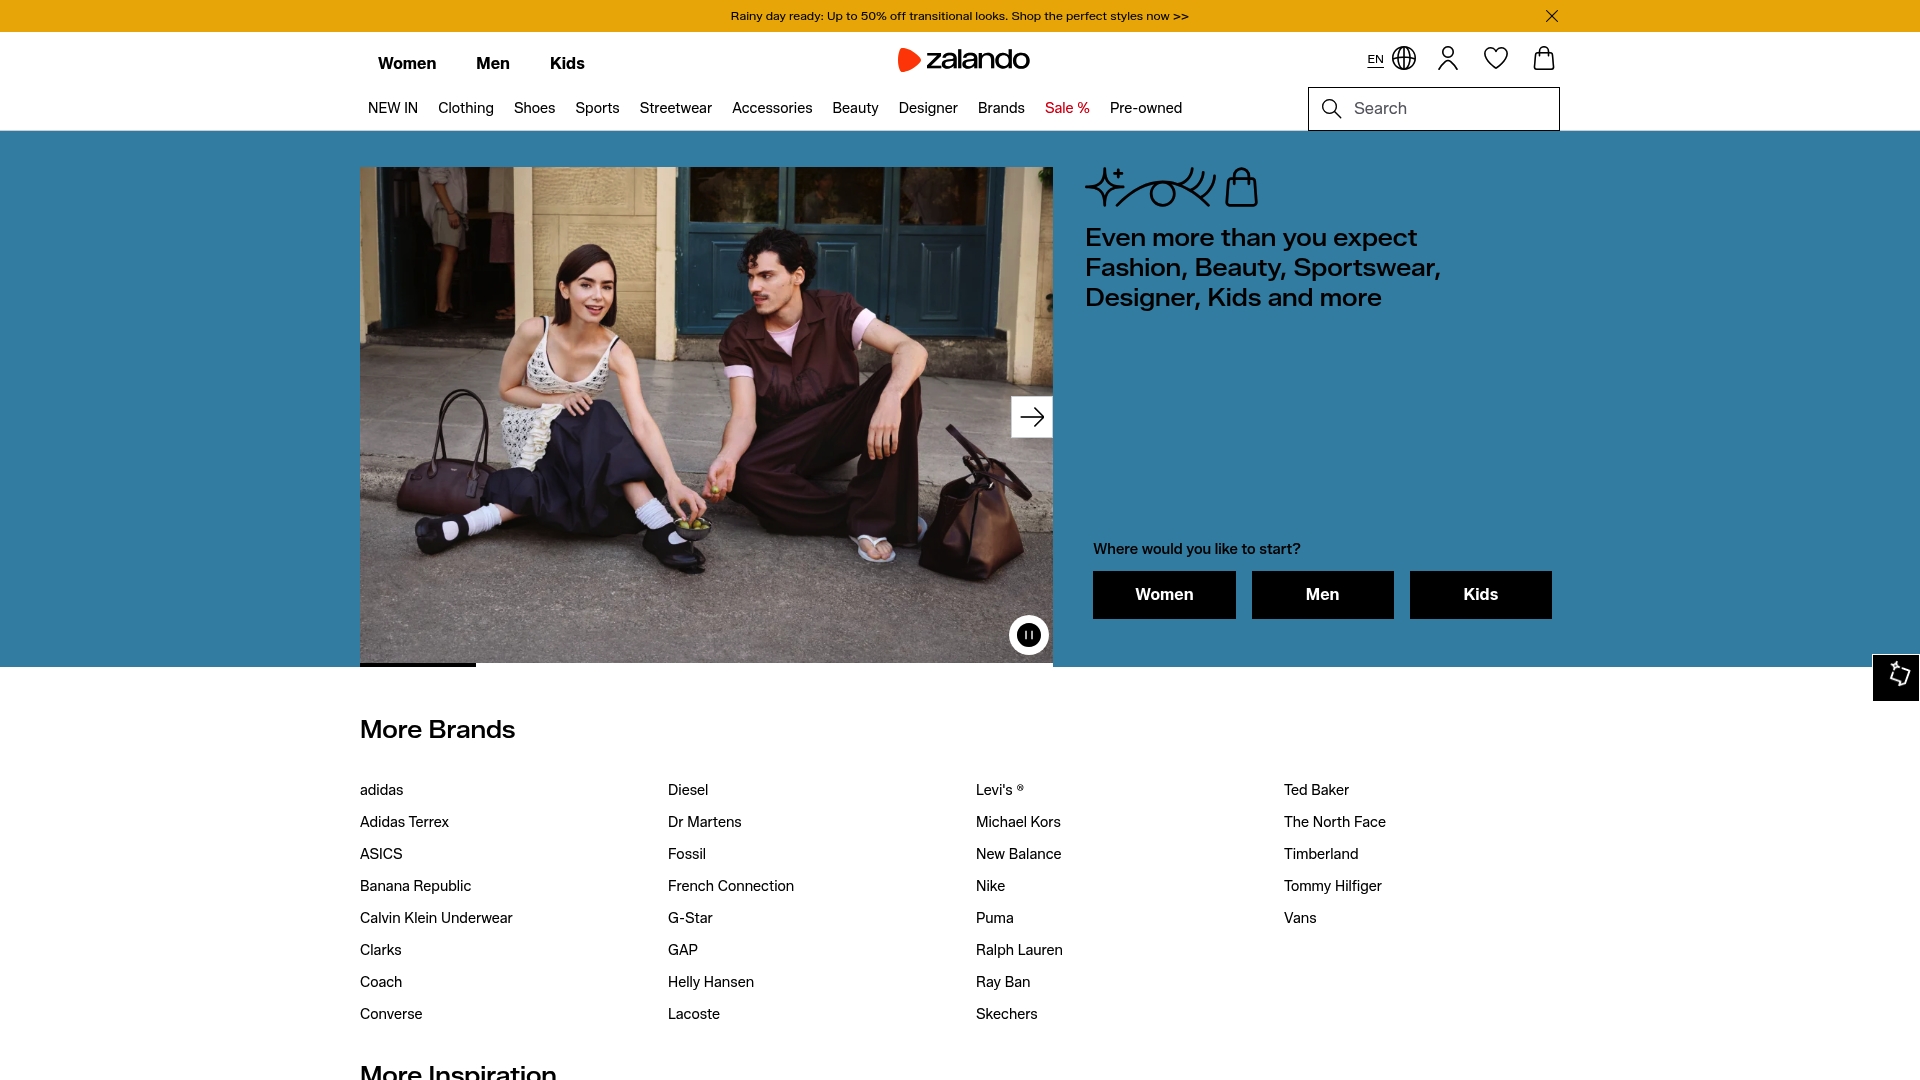Advance carousel with the arrow button
This screenshot has width=1920, height=1080.
[x=1032, y=417]
